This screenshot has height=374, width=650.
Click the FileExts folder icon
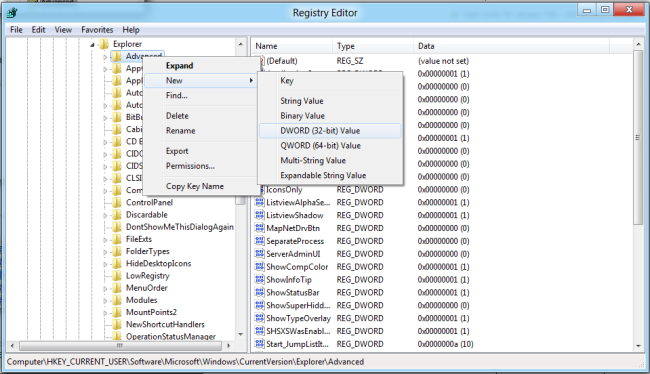click(x=117, y=239)
